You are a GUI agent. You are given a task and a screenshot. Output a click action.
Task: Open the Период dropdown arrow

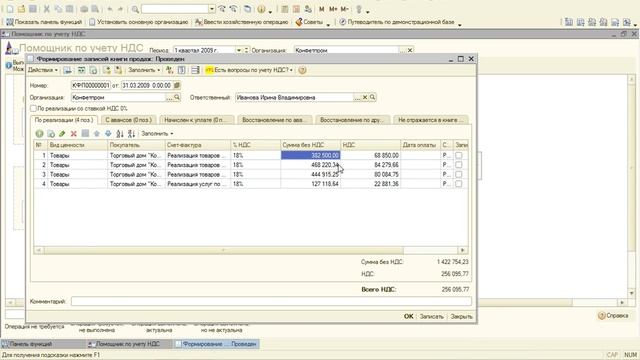[x=239, y=50]
